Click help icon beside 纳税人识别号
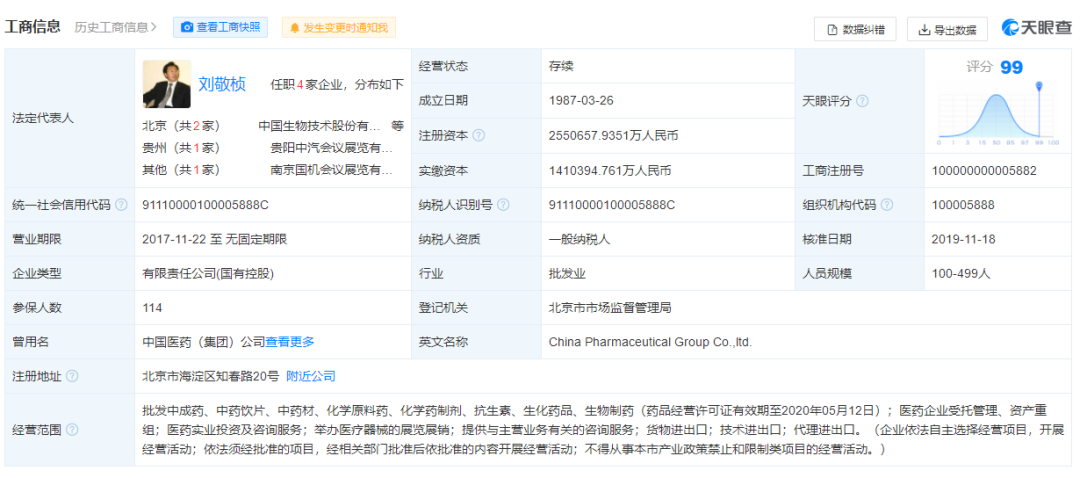Screen dimensions: 1080x478 pyautogui.click(x=503, y=205)
